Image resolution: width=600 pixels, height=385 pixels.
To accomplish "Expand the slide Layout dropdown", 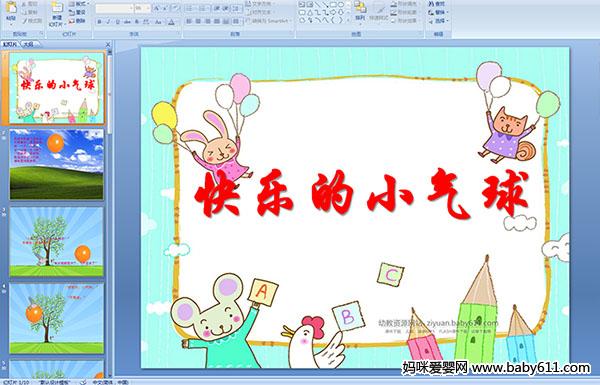I will pyautogui.click(x=78, y=4).
